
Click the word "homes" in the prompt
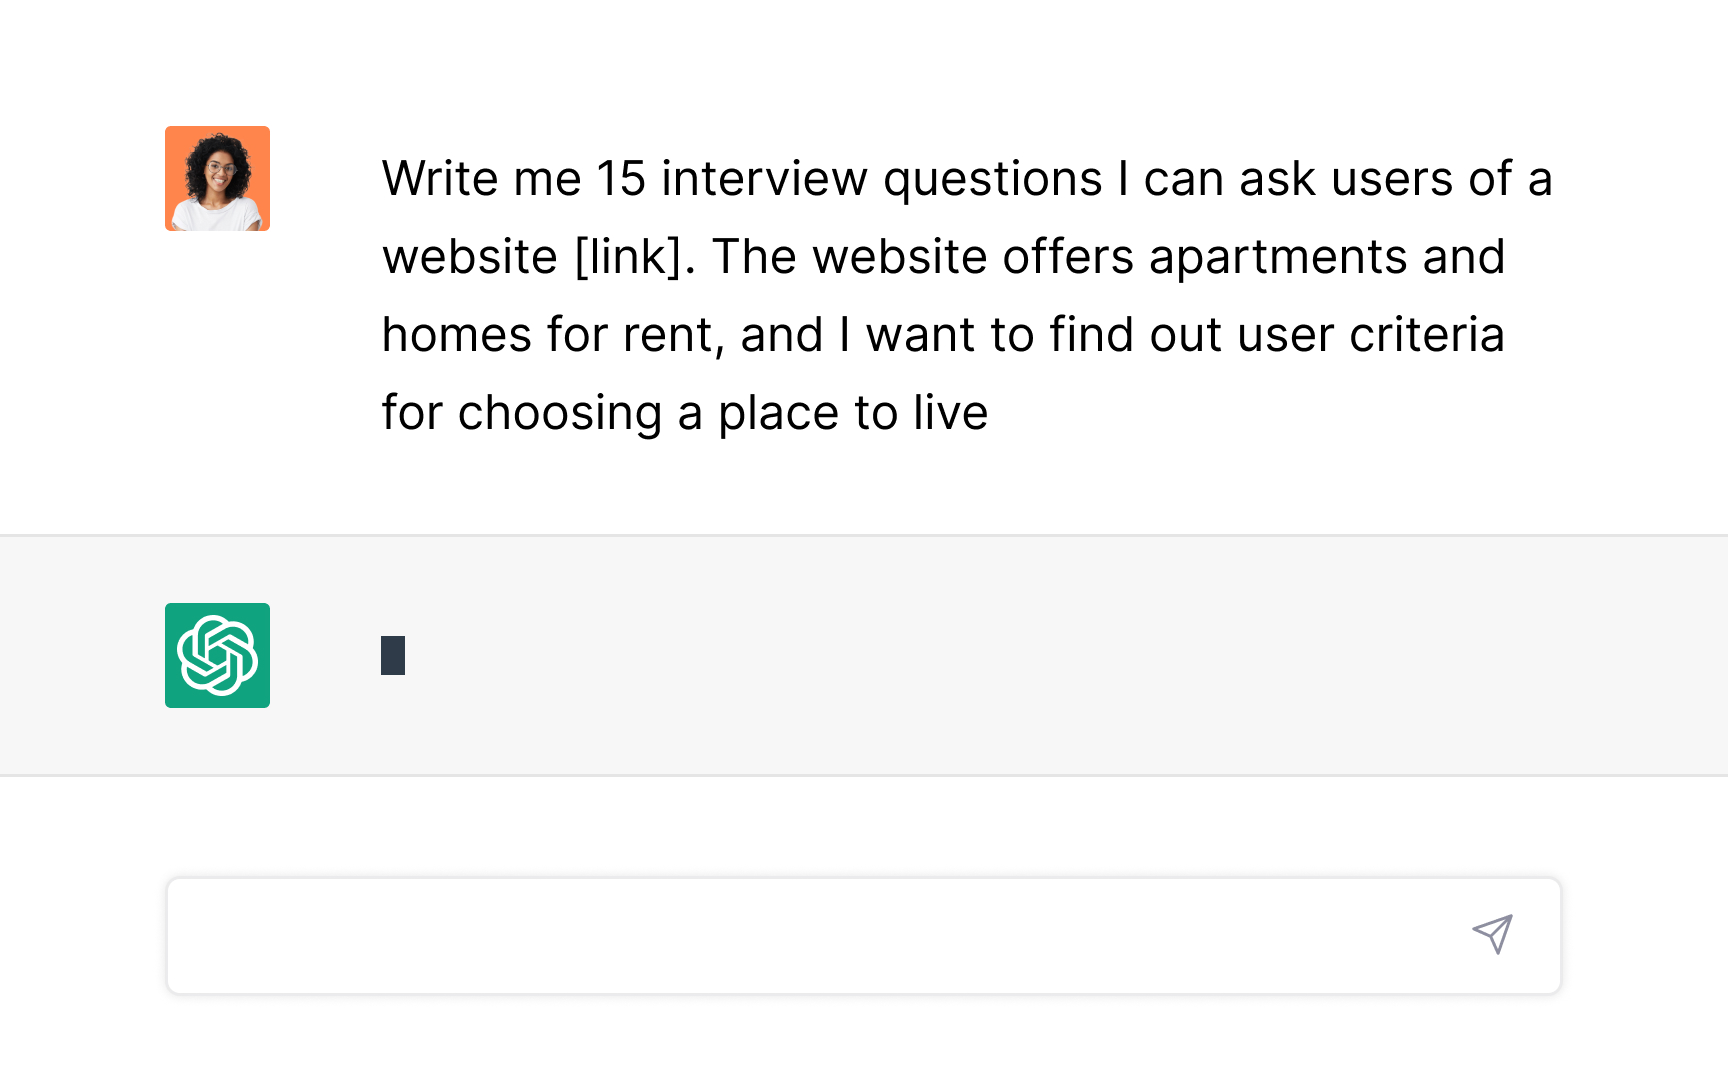tap(457, 335)
